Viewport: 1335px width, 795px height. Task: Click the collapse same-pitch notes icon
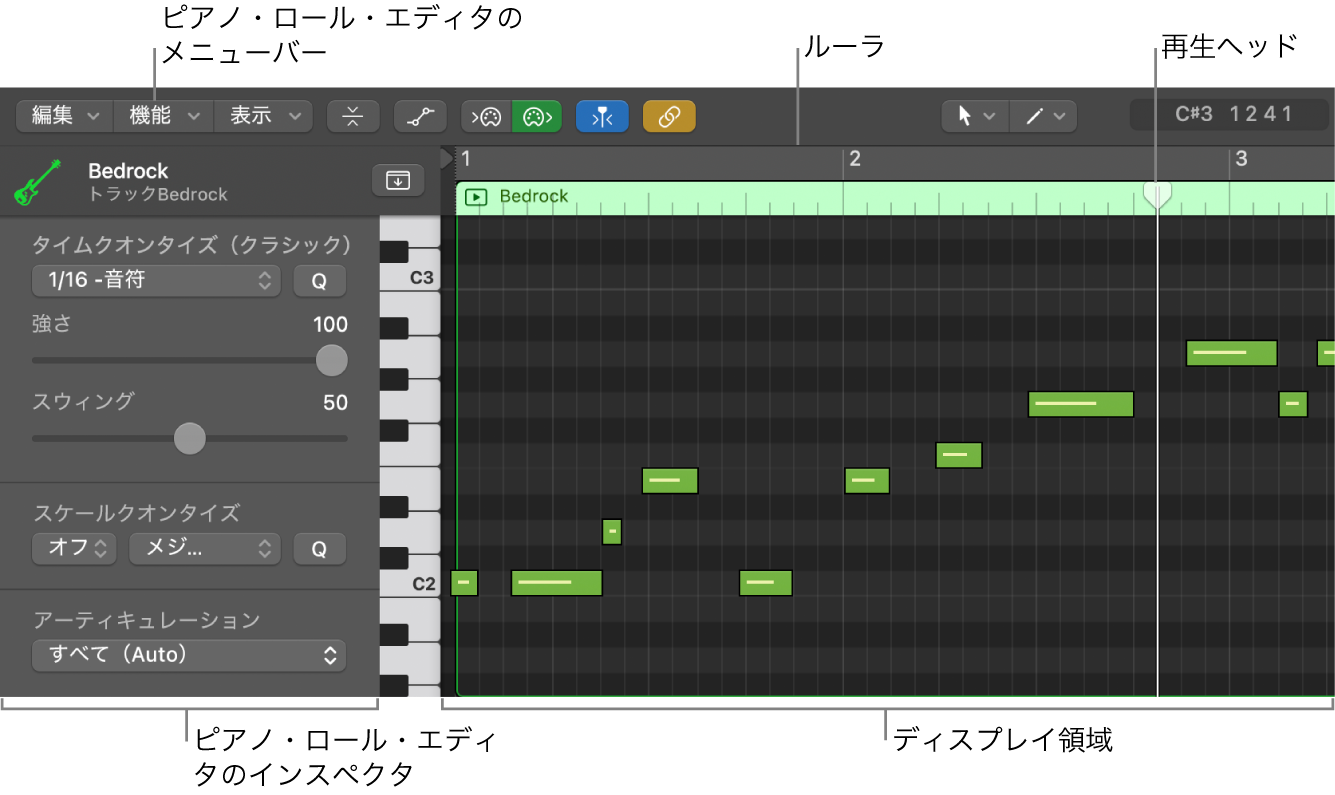coord(353,116)
